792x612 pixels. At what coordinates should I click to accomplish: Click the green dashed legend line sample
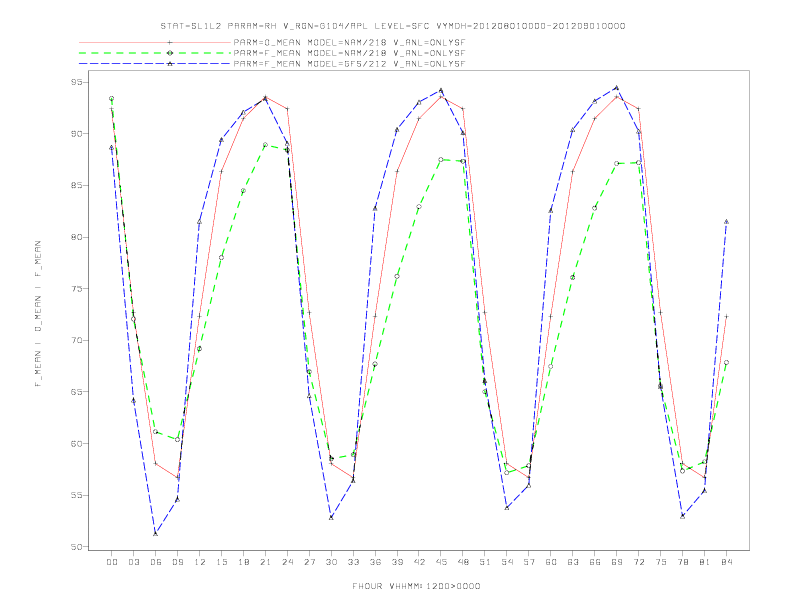click(x=155, y=53)
